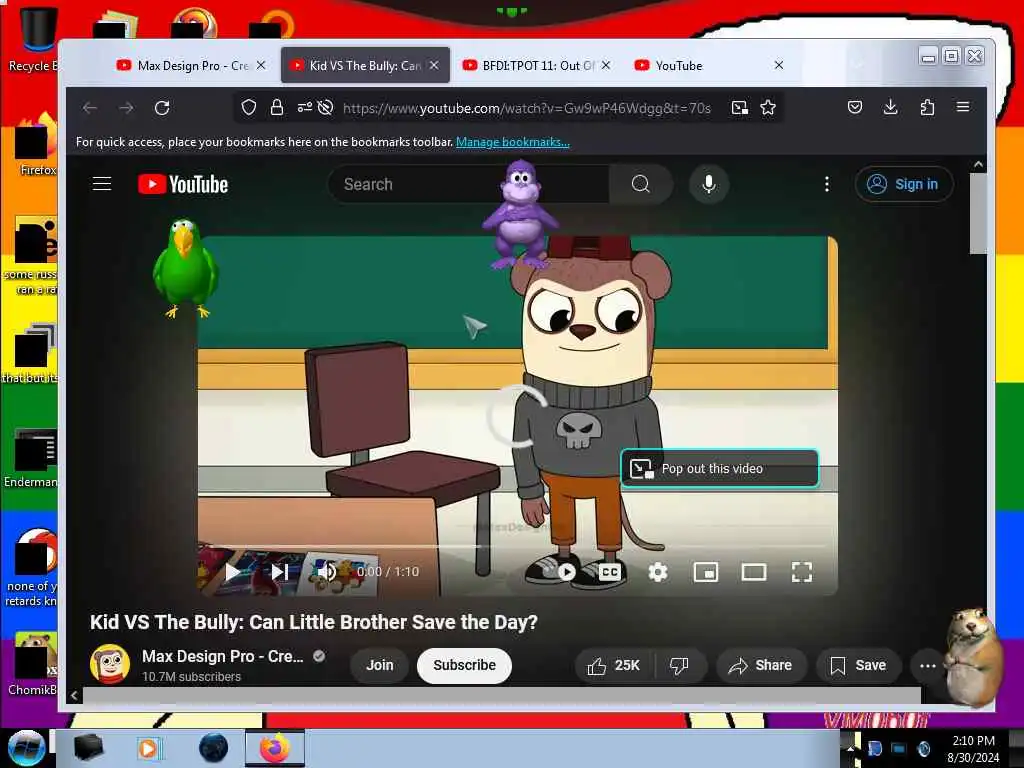Open the Max Design Pro channel name

223,656
